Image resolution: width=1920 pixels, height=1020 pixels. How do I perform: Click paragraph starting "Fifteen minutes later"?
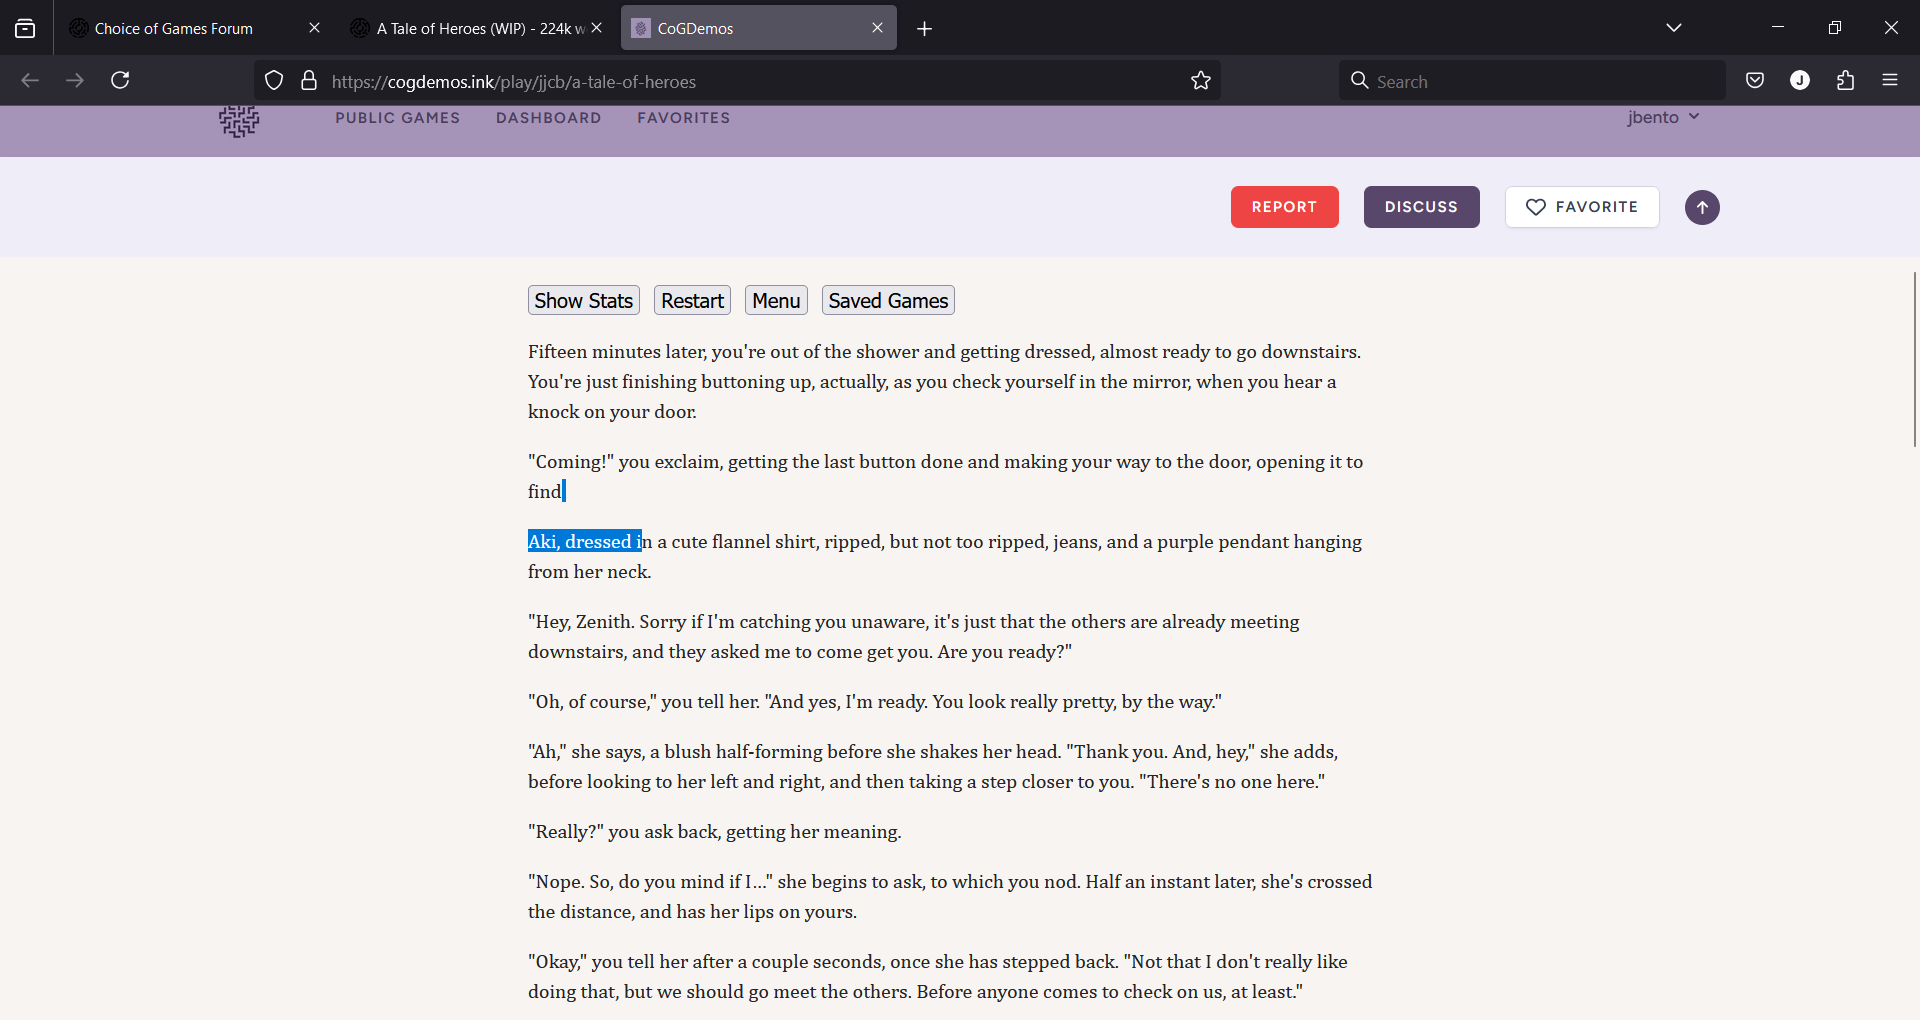(x=944, y=381)
